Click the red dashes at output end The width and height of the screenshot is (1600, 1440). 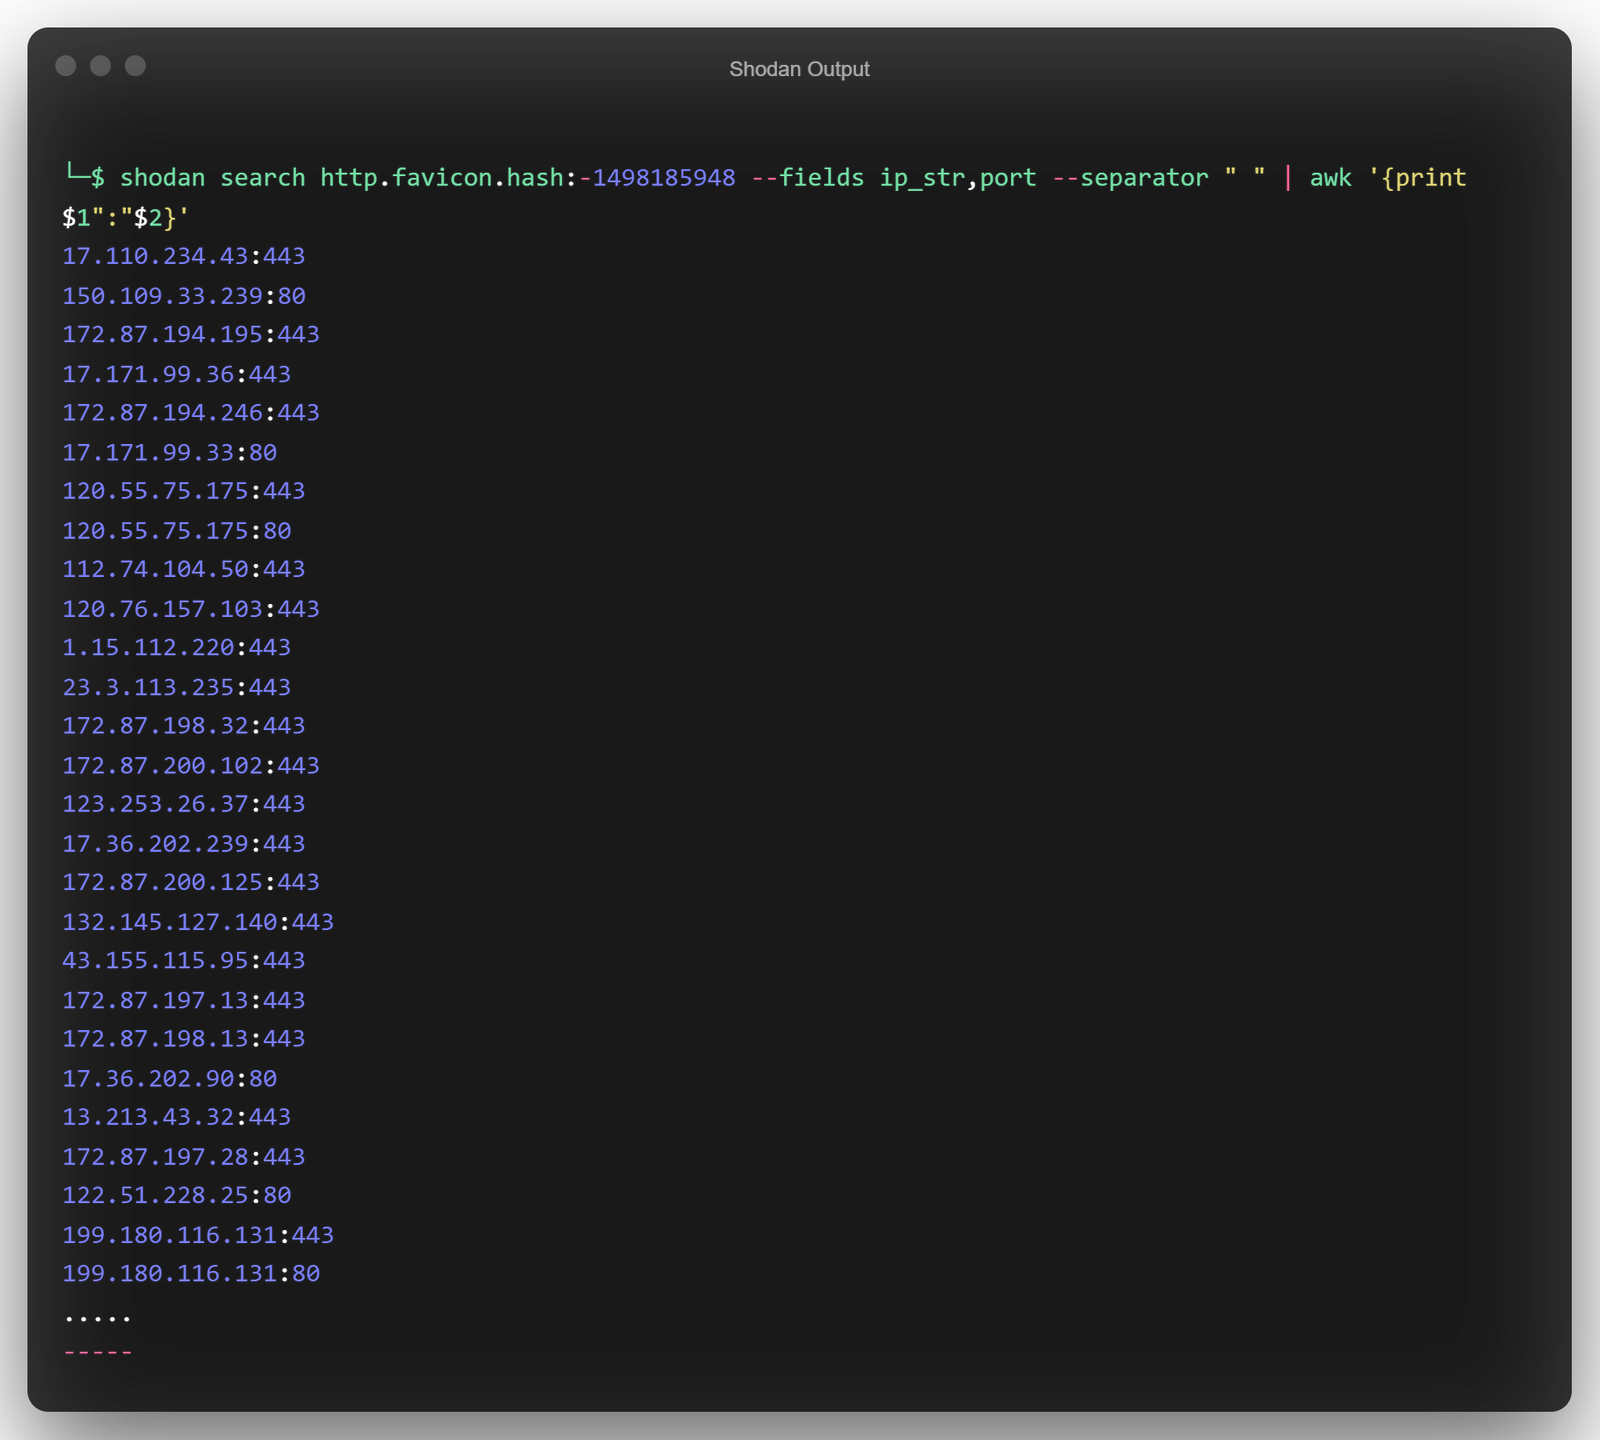pos(98,1353)
